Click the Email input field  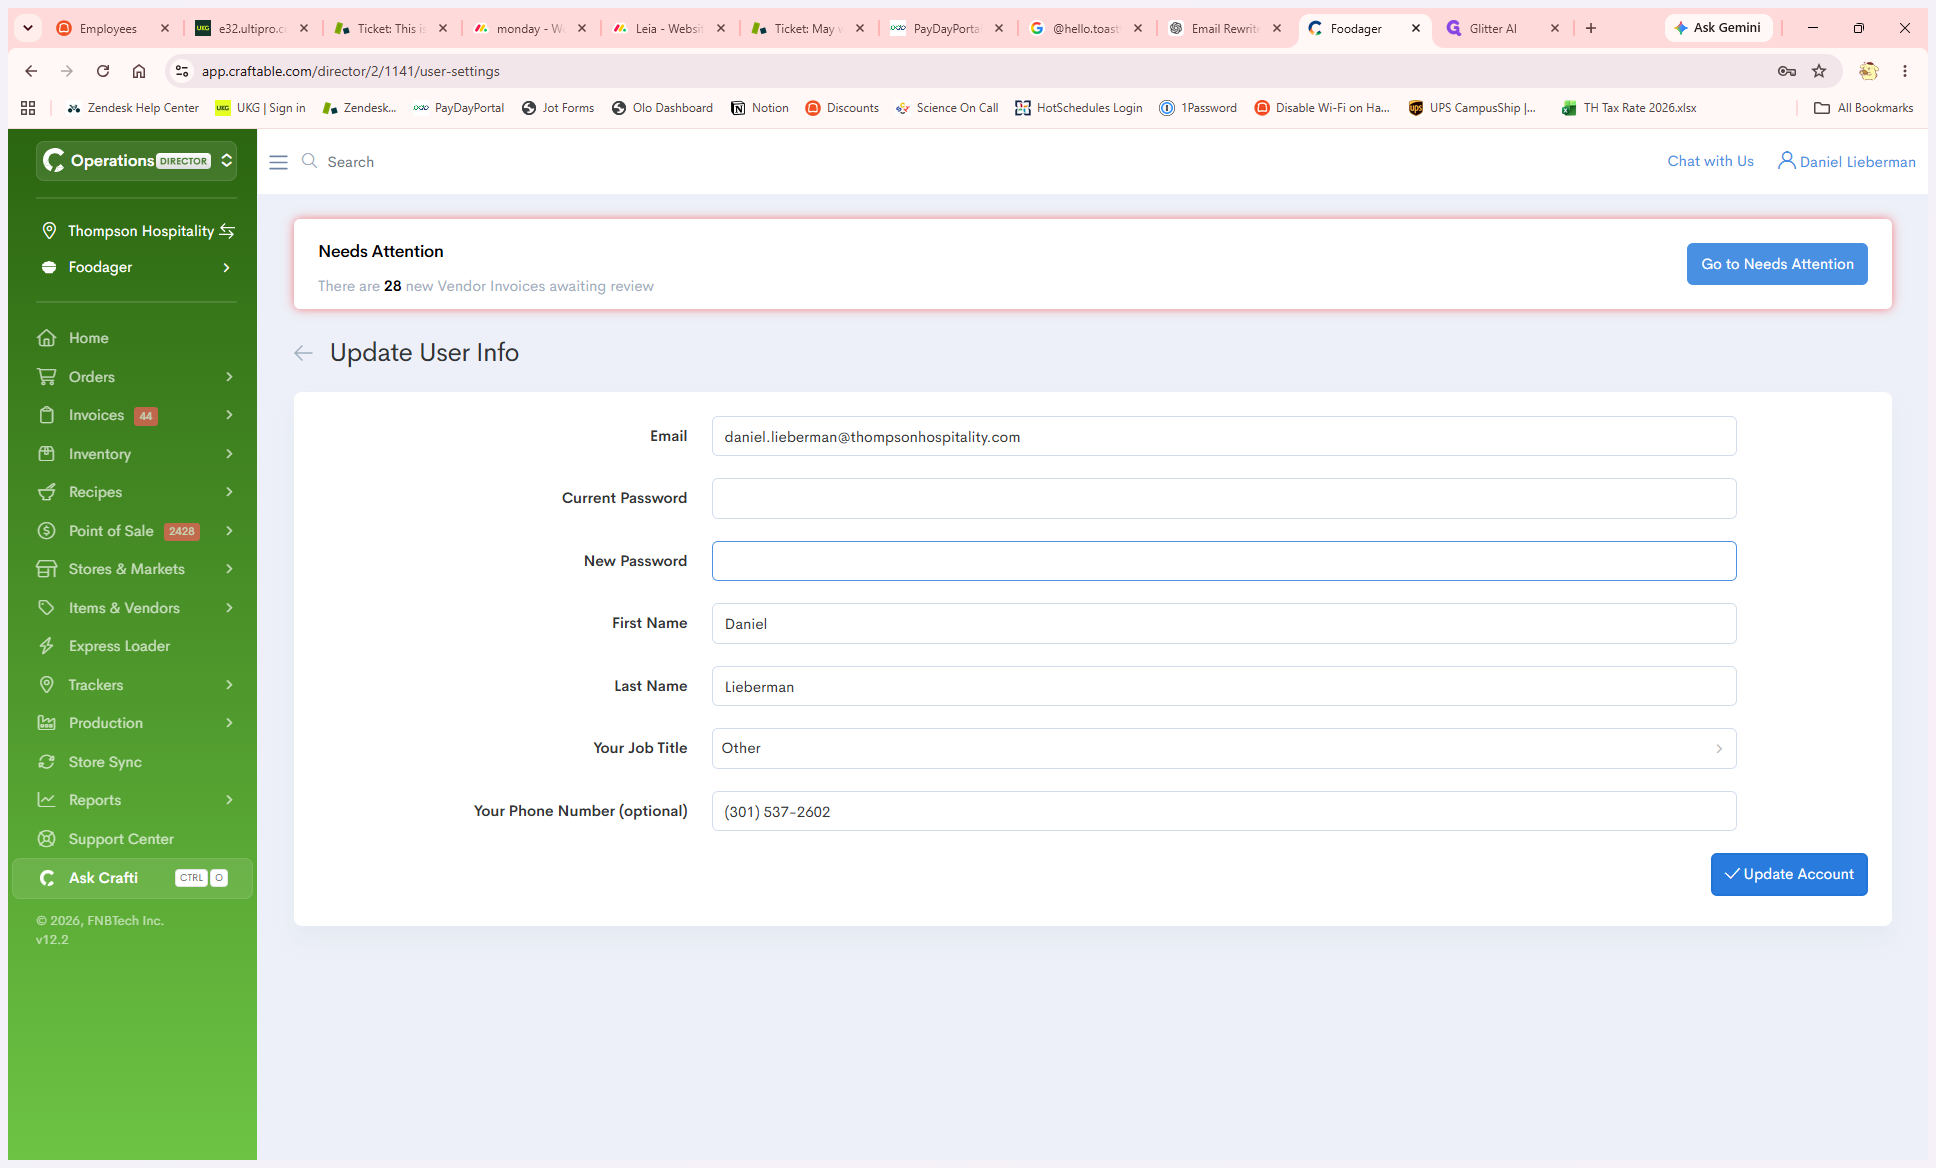(x=1223, y=436)
